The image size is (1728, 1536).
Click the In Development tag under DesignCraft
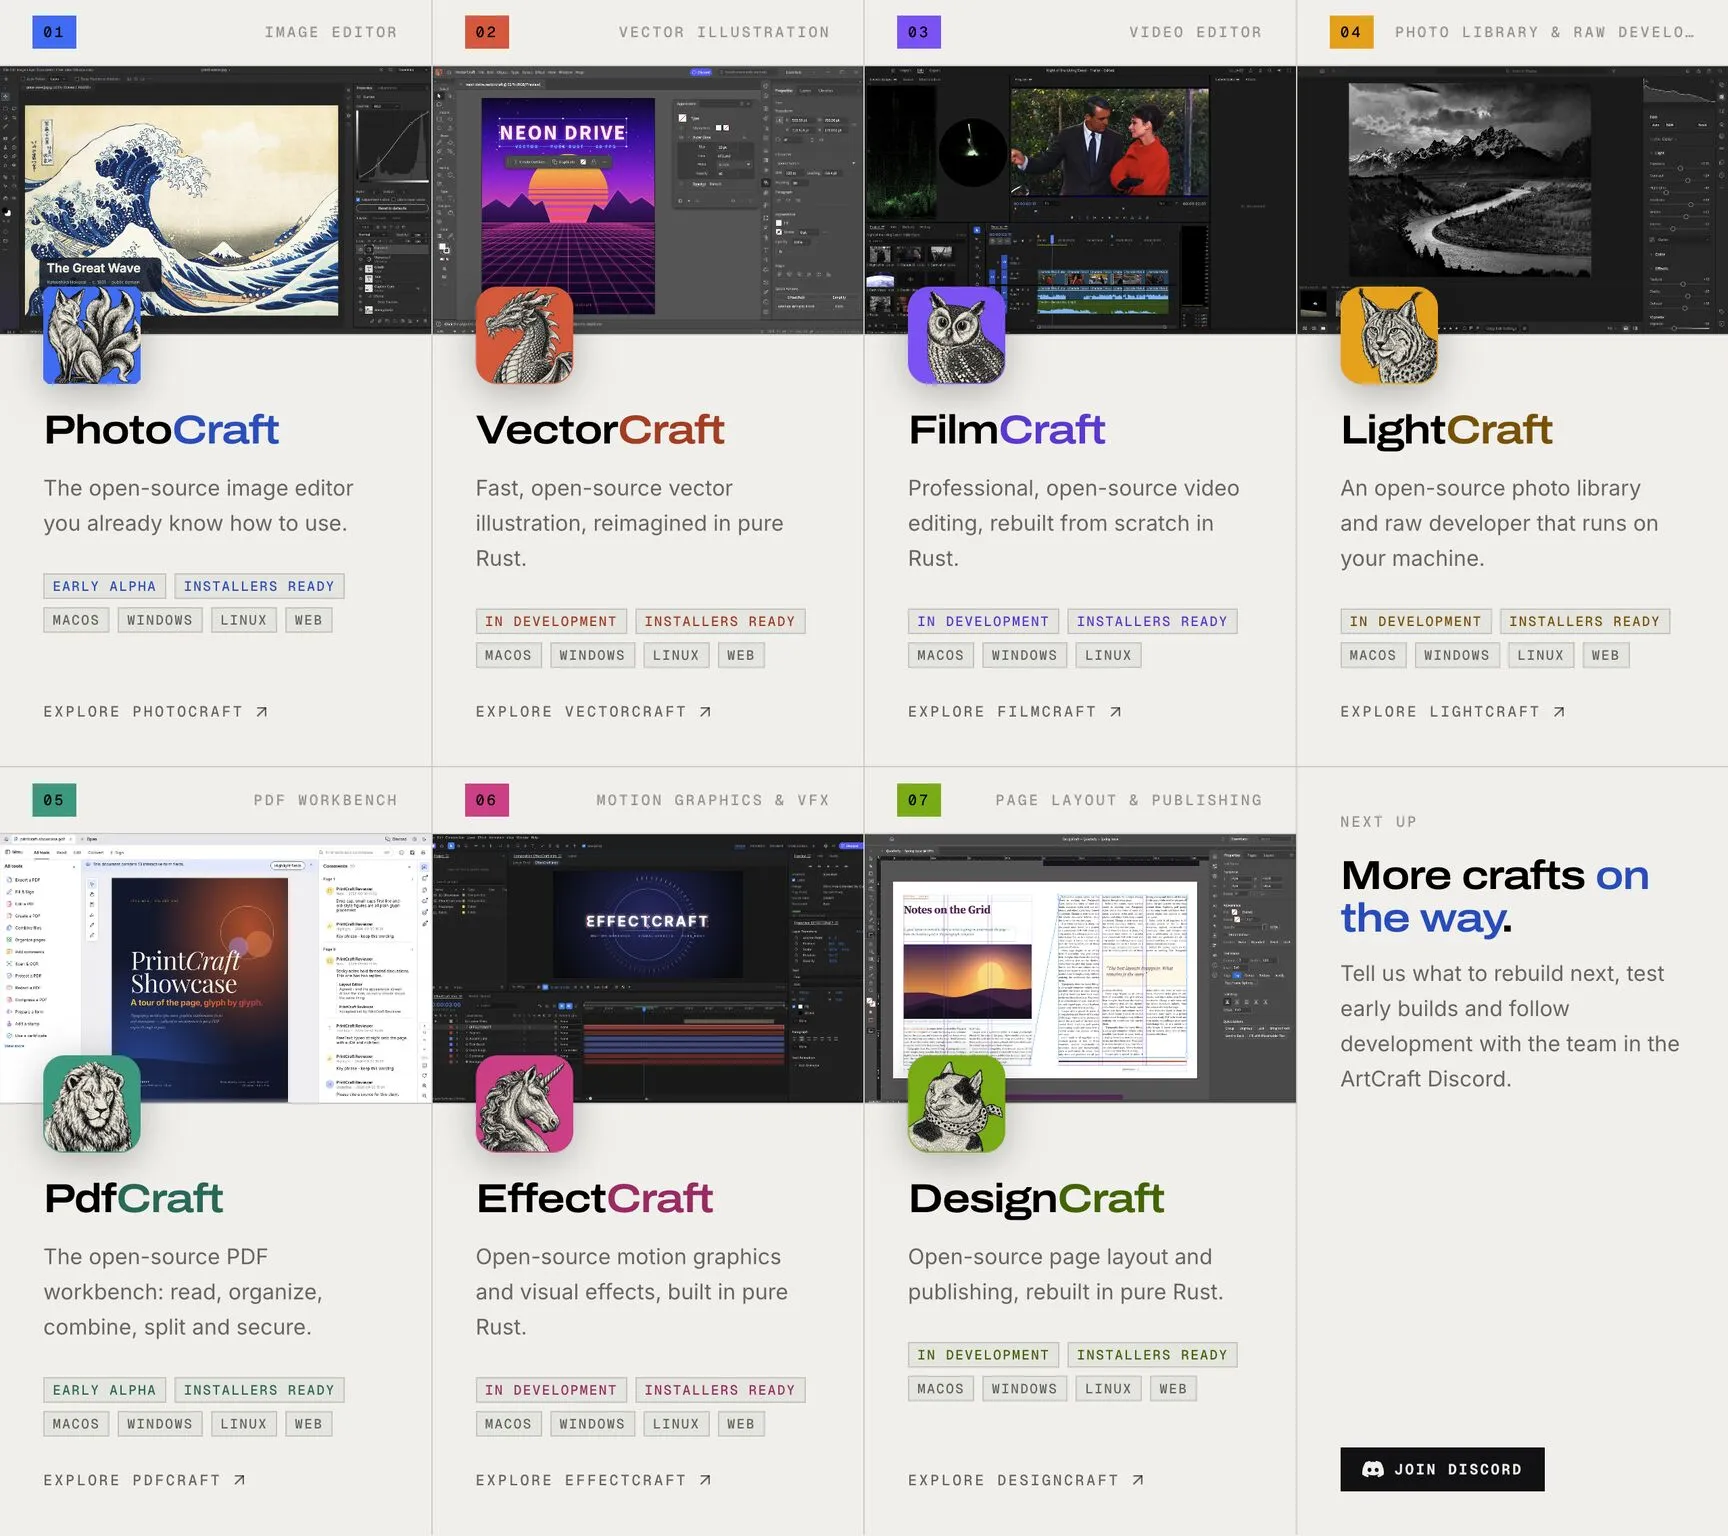coord(983,1355)
